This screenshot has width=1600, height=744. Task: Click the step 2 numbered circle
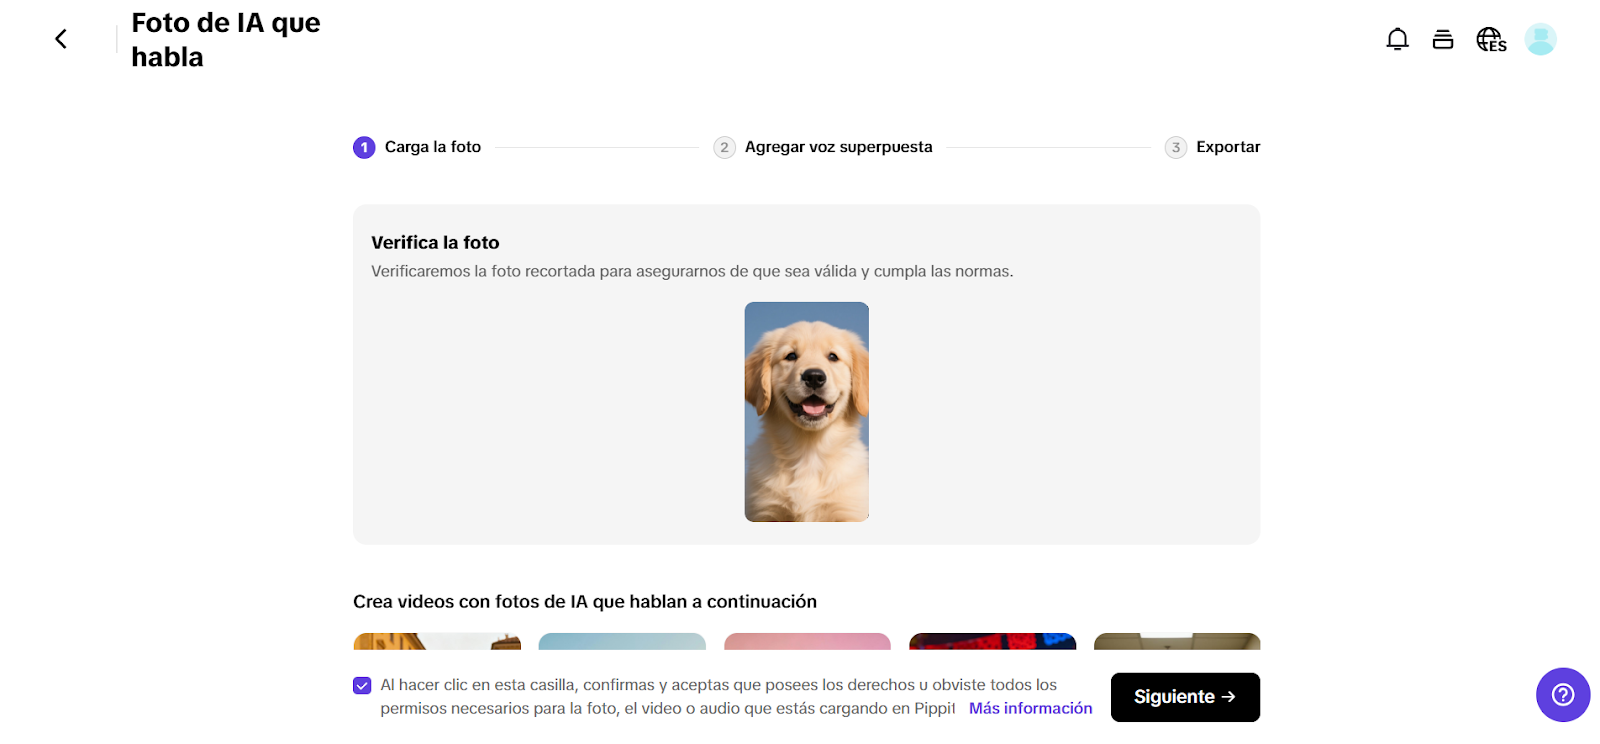(x=724, y=147)
